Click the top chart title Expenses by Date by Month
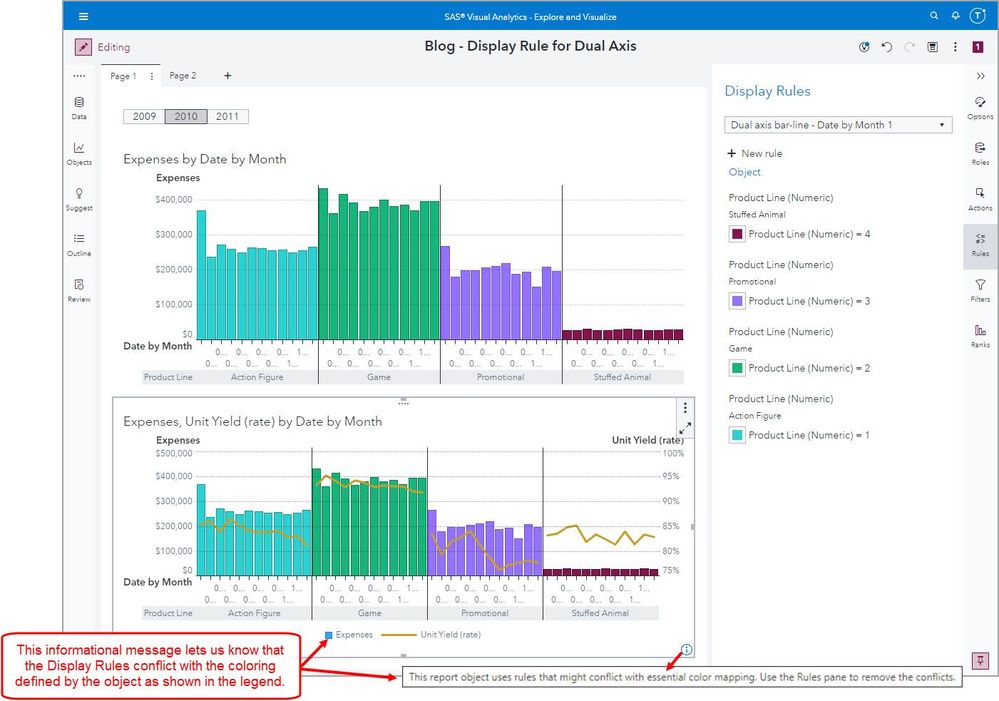 click(205, 159)
